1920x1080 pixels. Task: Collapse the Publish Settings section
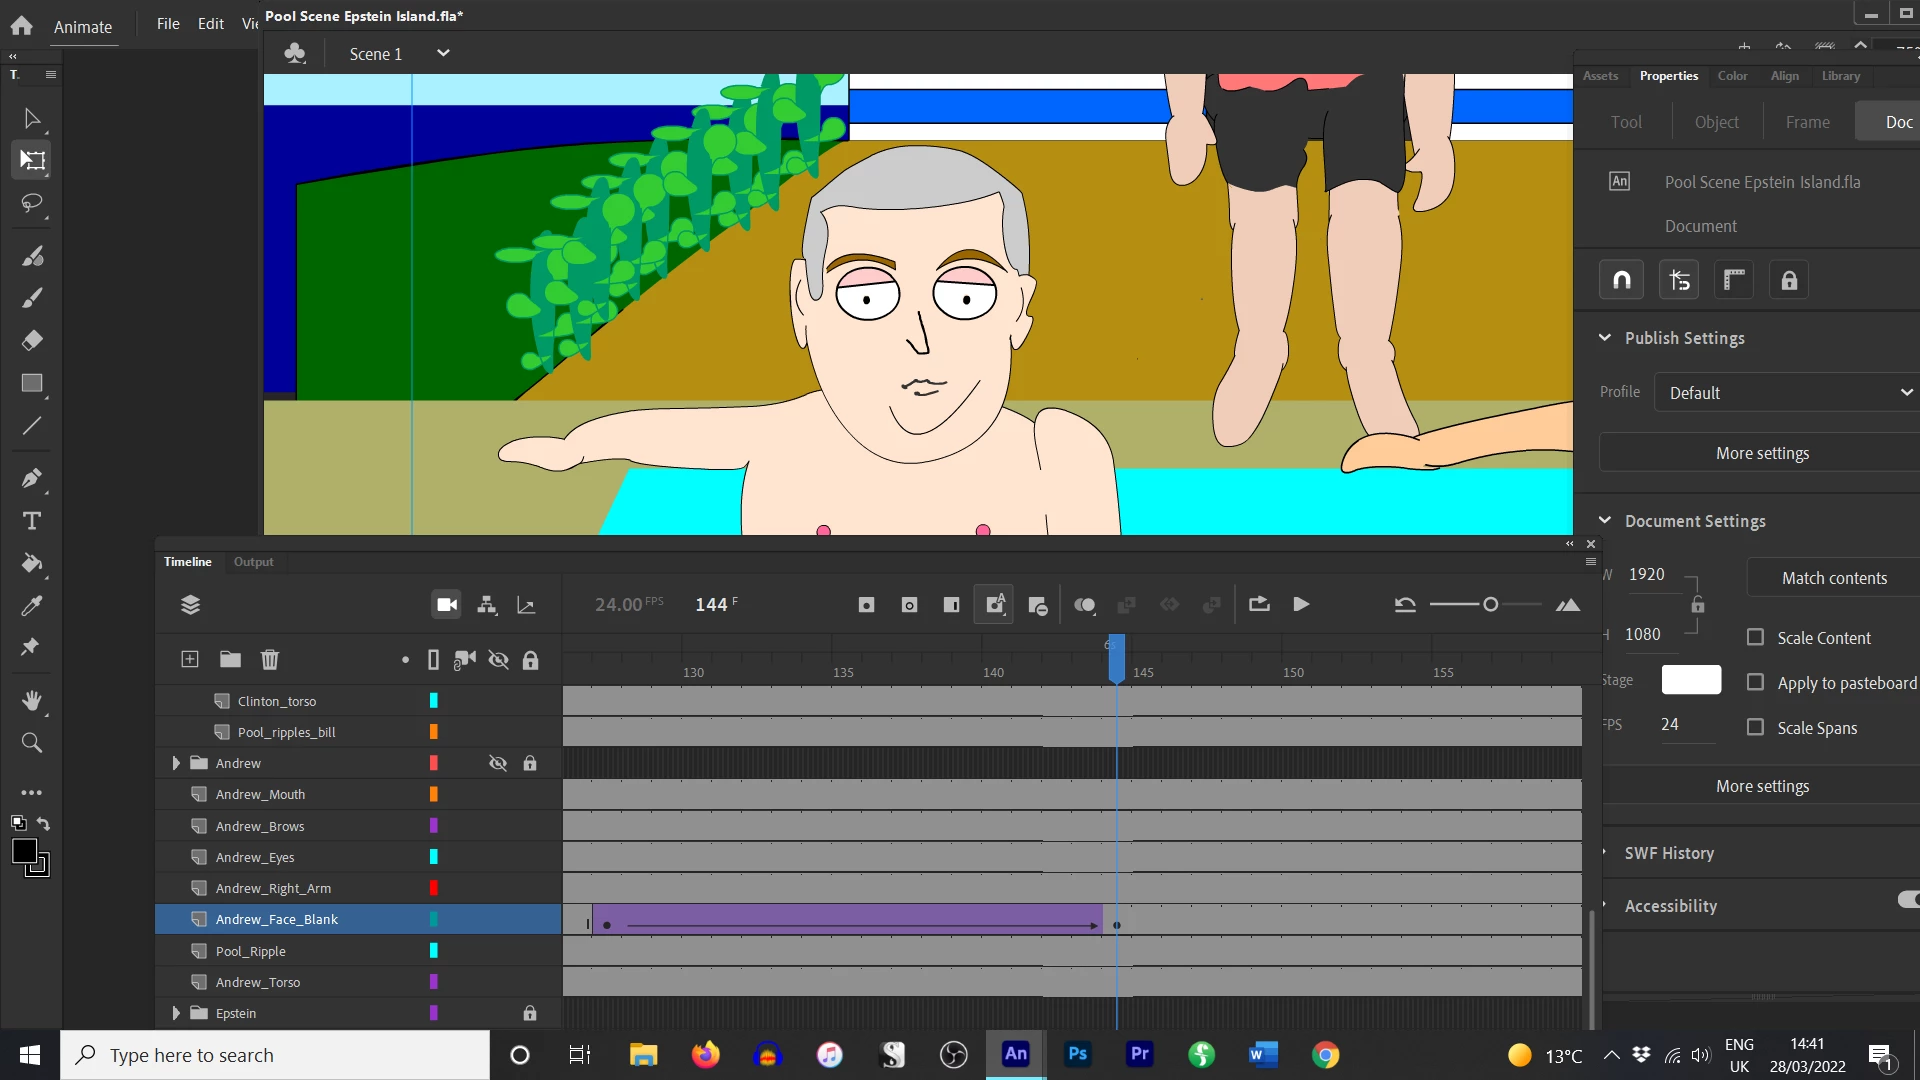click(1605, 338)
